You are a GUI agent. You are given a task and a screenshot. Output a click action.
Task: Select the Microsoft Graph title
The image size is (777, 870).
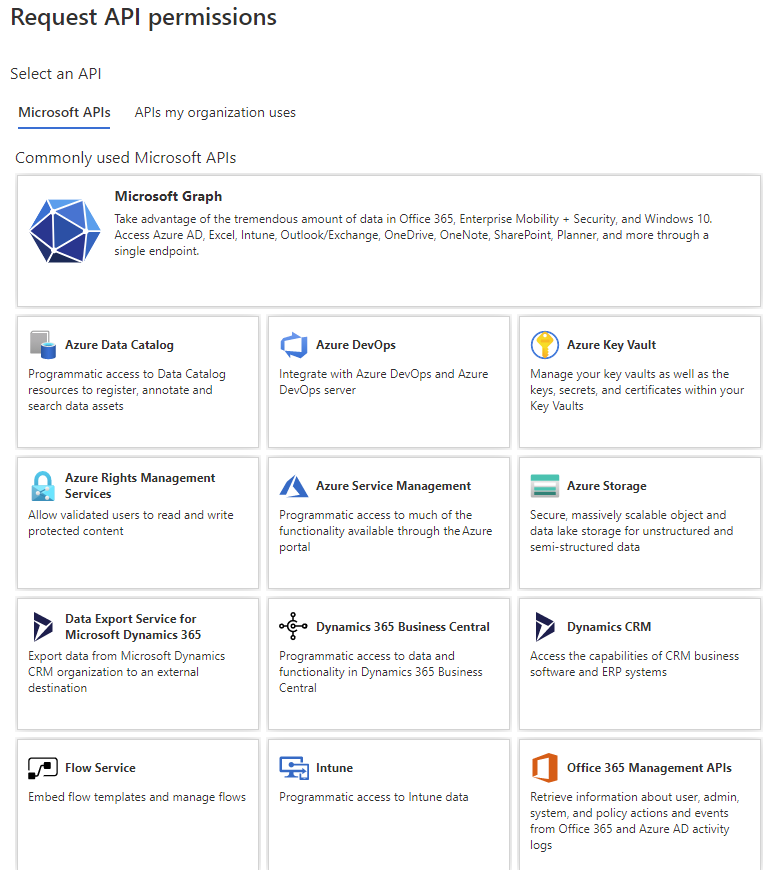tap(168, 196)
